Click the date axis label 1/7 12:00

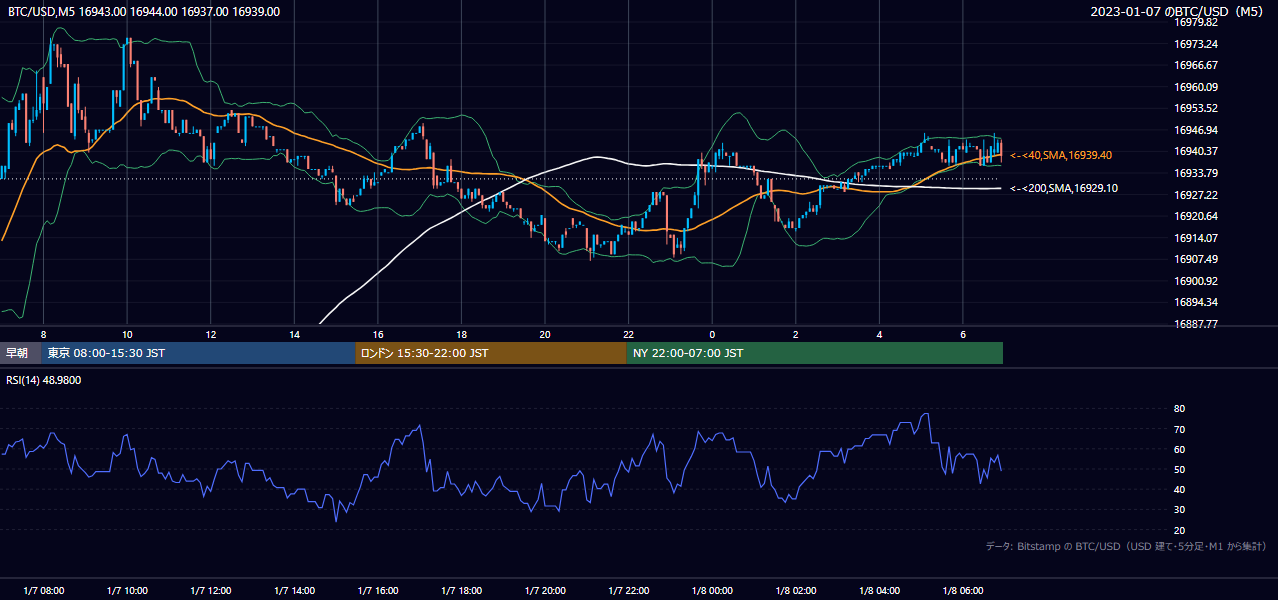point(210,590)
